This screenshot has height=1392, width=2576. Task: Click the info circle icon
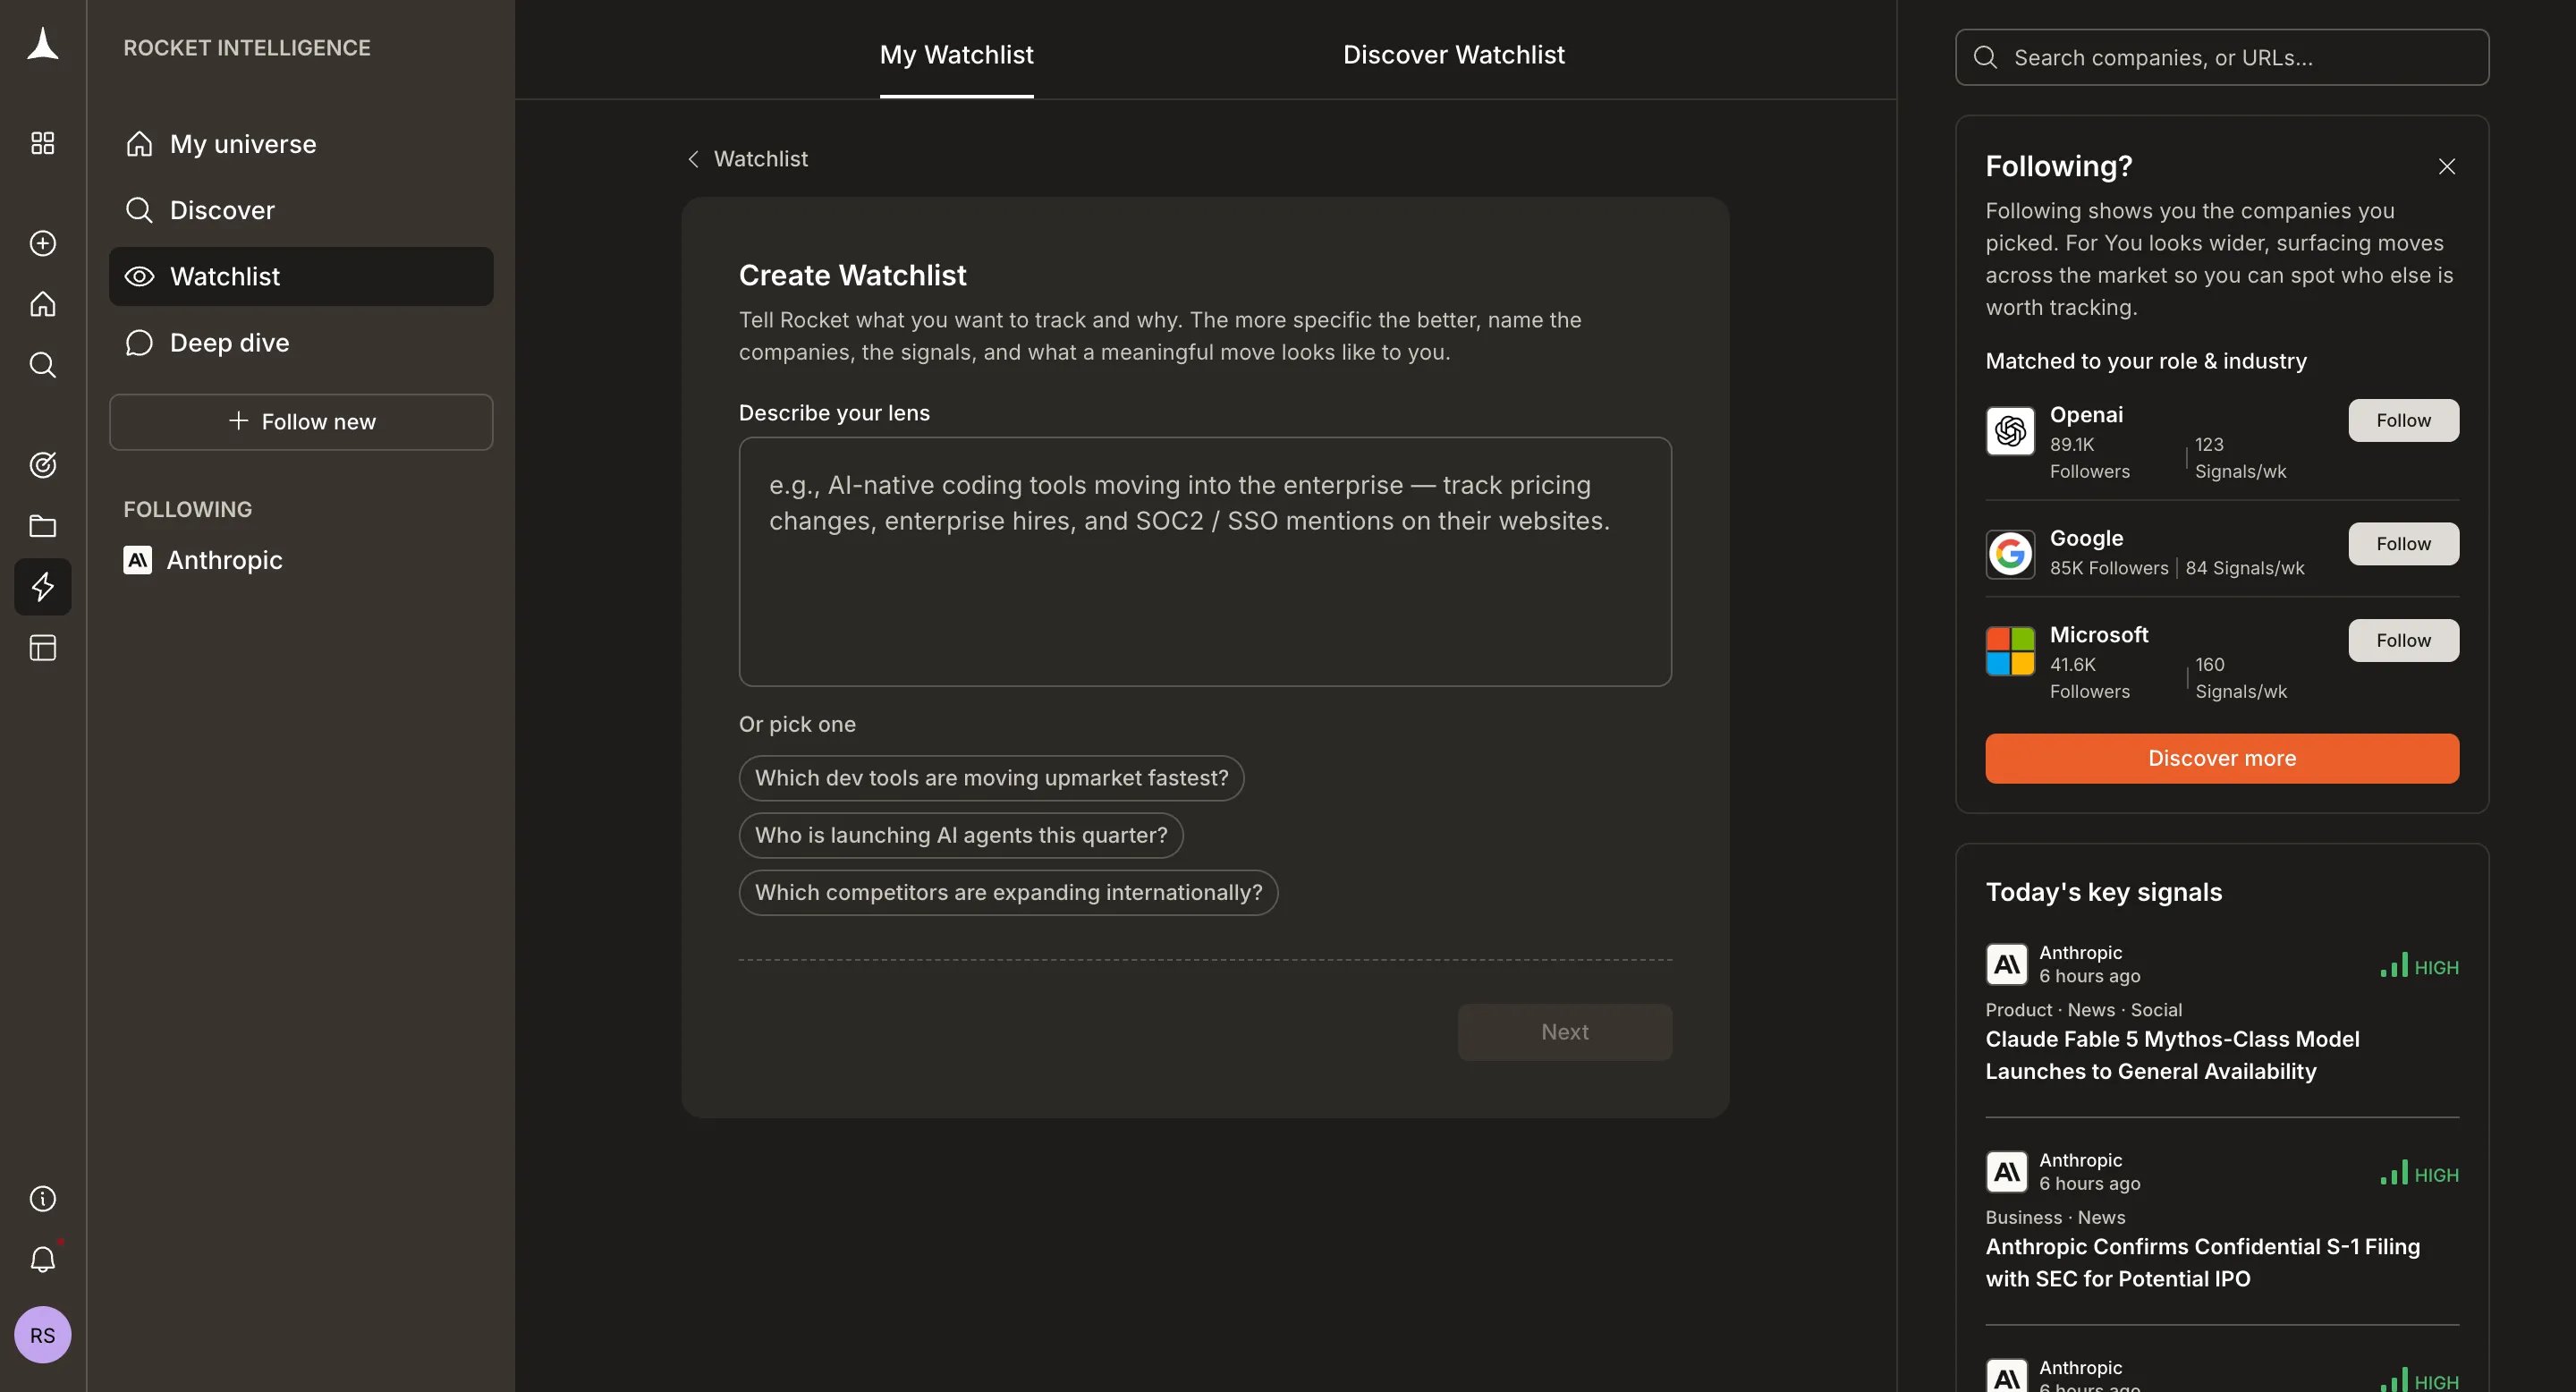coord(42,1198)
